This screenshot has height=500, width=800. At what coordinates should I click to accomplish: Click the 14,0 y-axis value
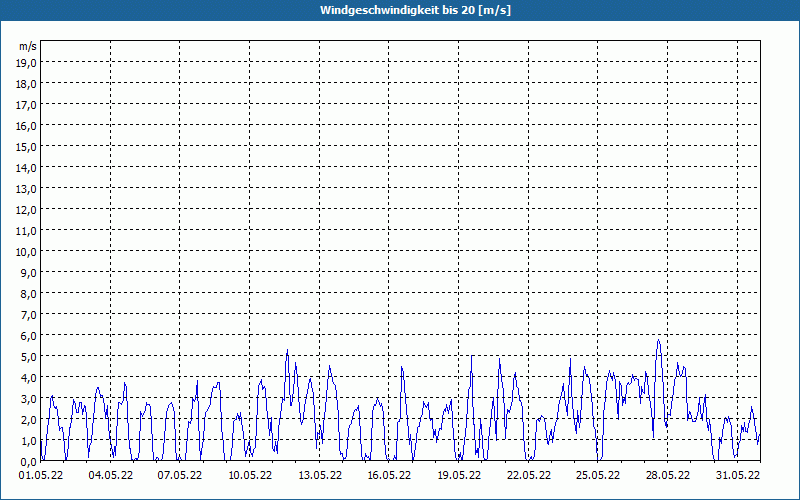[x=28, y=168]
